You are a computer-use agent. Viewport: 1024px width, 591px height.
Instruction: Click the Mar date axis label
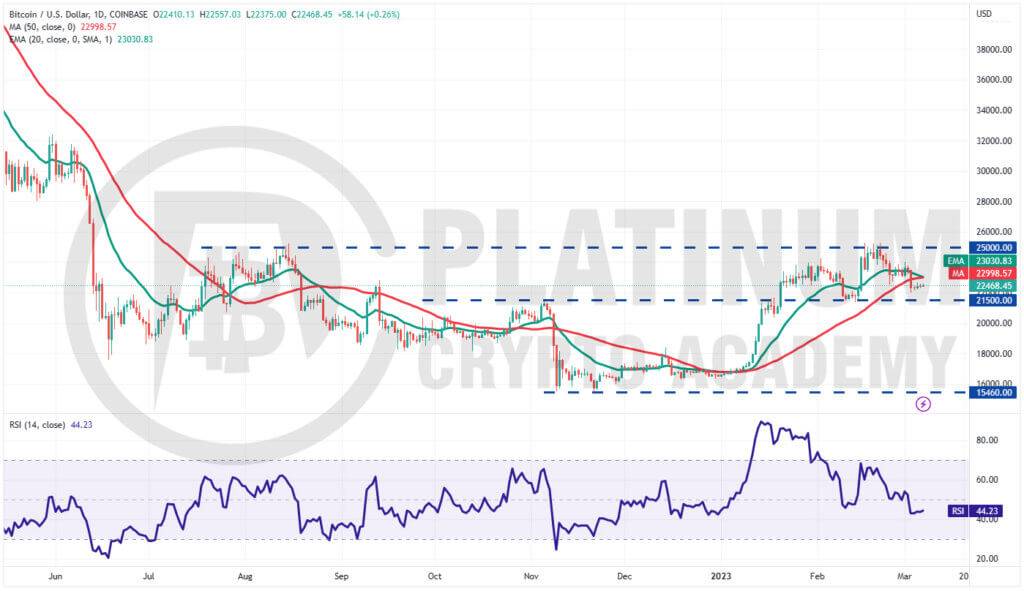(904, 576)
